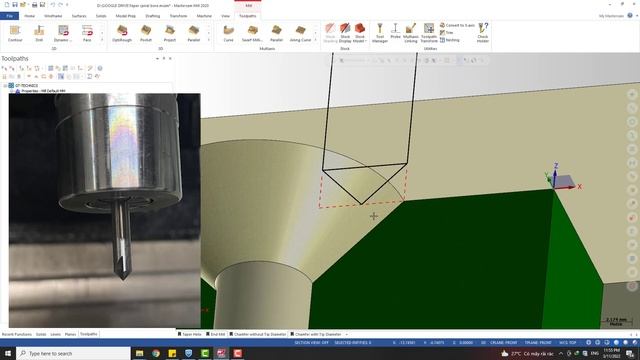The width and height of the screenshot is (640, 360).
Task: Click the taskbar search box
Action: (x=73, y=353)
